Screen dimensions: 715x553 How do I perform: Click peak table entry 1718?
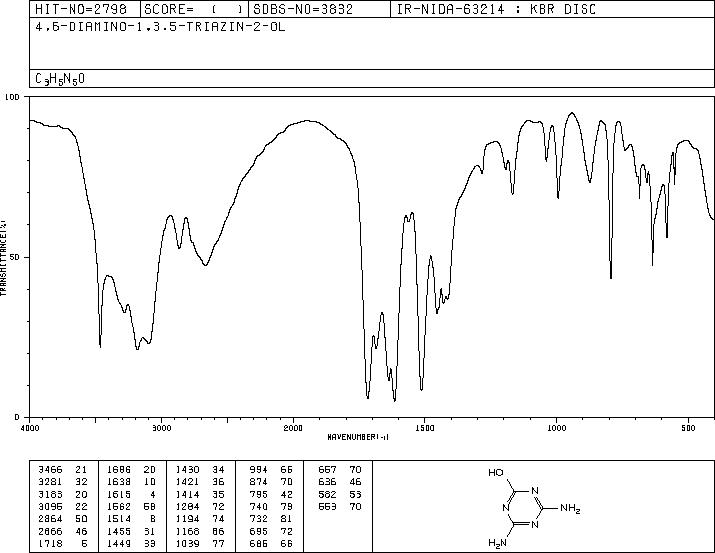point(50,543)
